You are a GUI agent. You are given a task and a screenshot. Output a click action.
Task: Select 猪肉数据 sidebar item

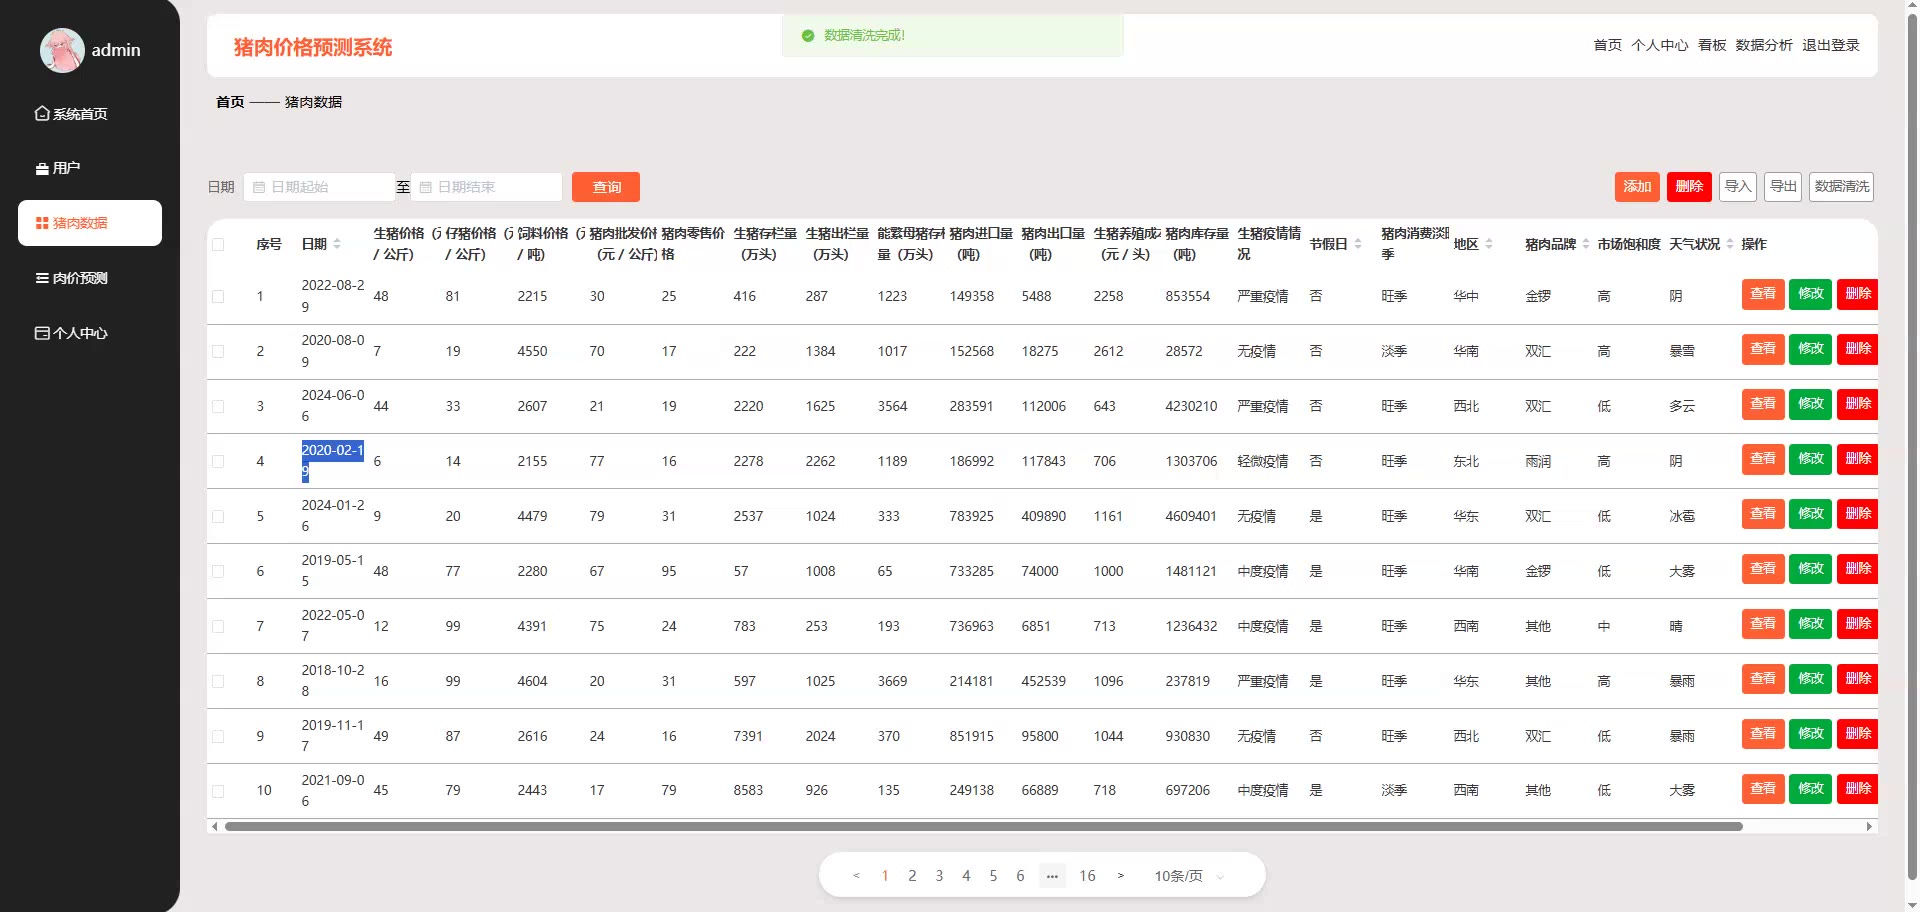tap(90, 223)
